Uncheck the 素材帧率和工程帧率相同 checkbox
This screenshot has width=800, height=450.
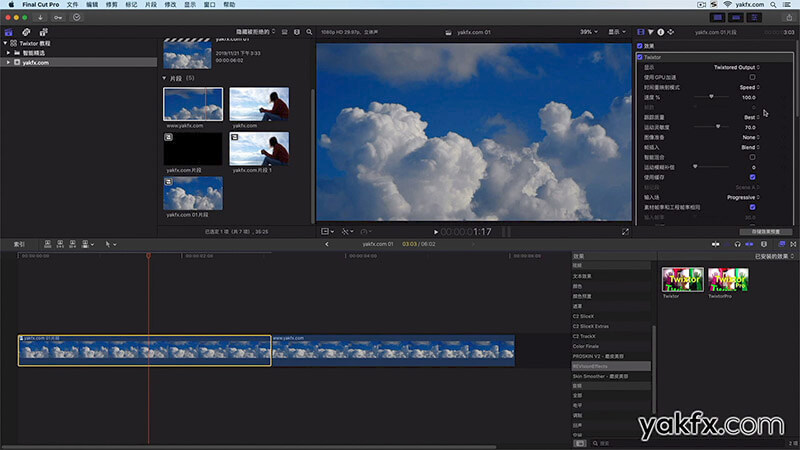tap(753, 207)
